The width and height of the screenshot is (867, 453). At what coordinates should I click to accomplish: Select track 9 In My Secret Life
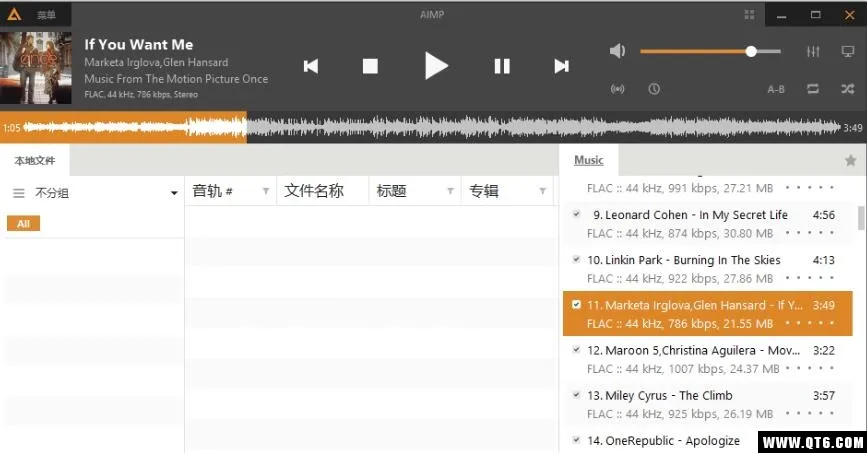[708, 223]
